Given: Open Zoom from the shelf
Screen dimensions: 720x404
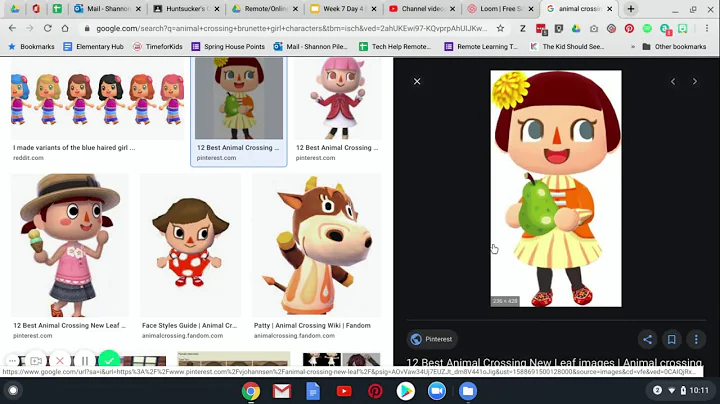Looking at the screenshot, I should coord(437,391).
